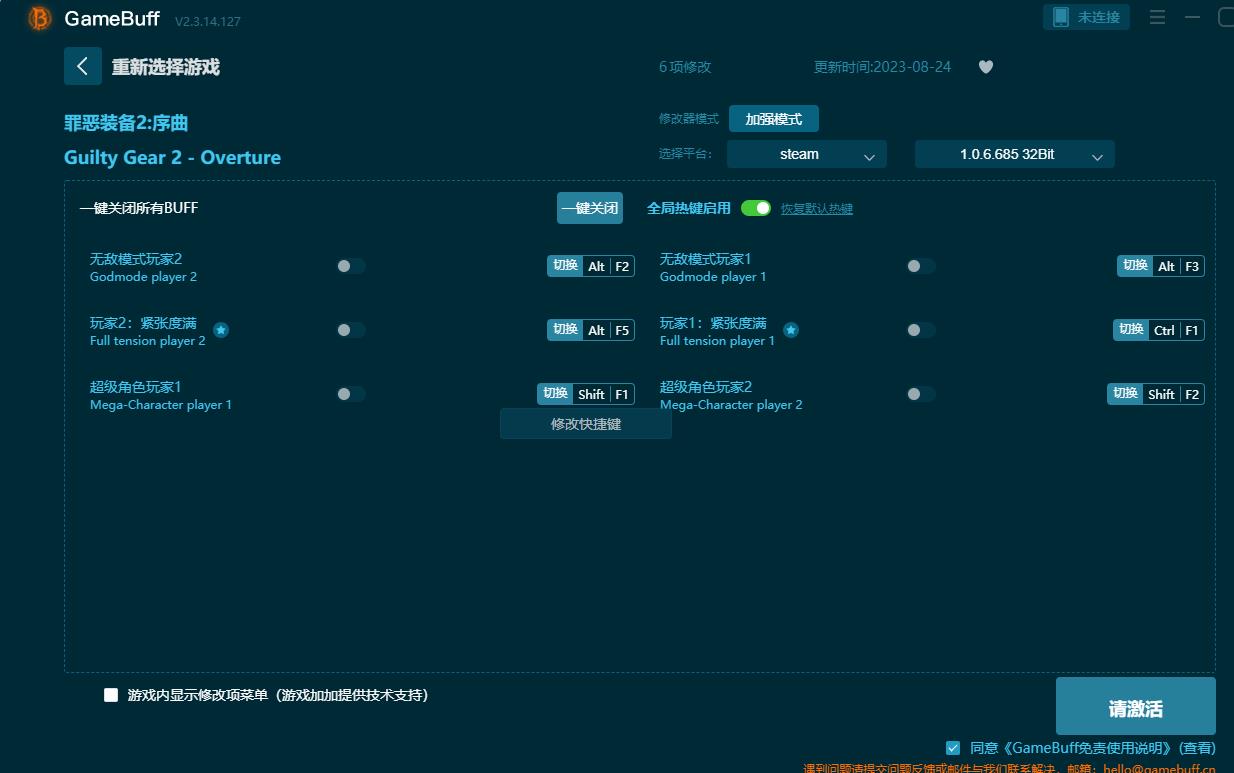The width and height of the screenshot is (1234, 773).
Task: Click the Shift F1 hotkey field
Action: [604, 394]
